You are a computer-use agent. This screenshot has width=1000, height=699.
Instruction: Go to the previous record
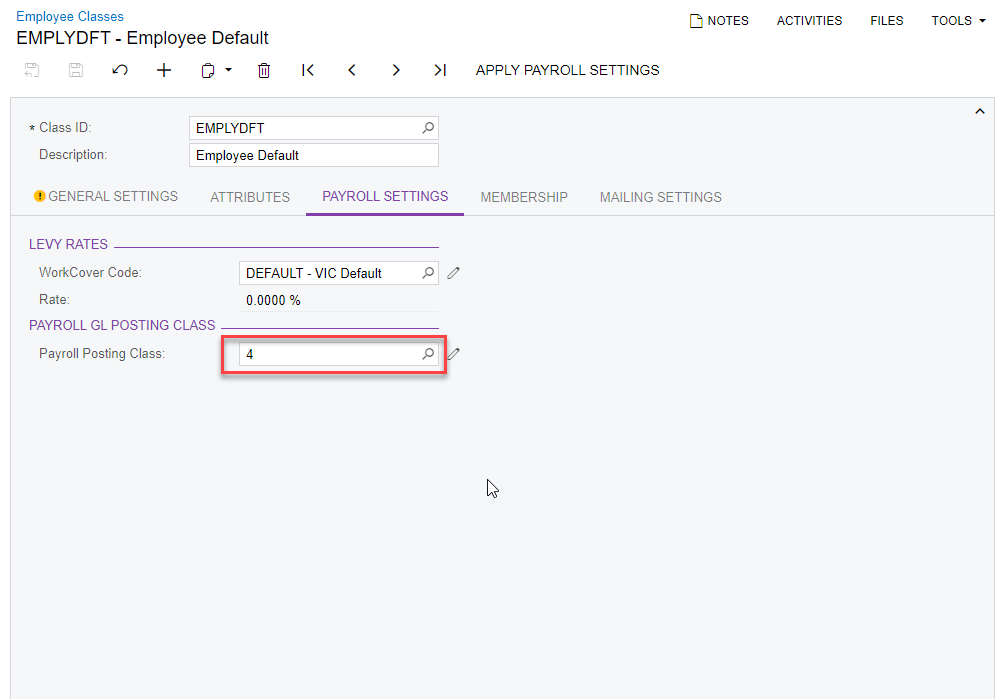click(352, 70)
